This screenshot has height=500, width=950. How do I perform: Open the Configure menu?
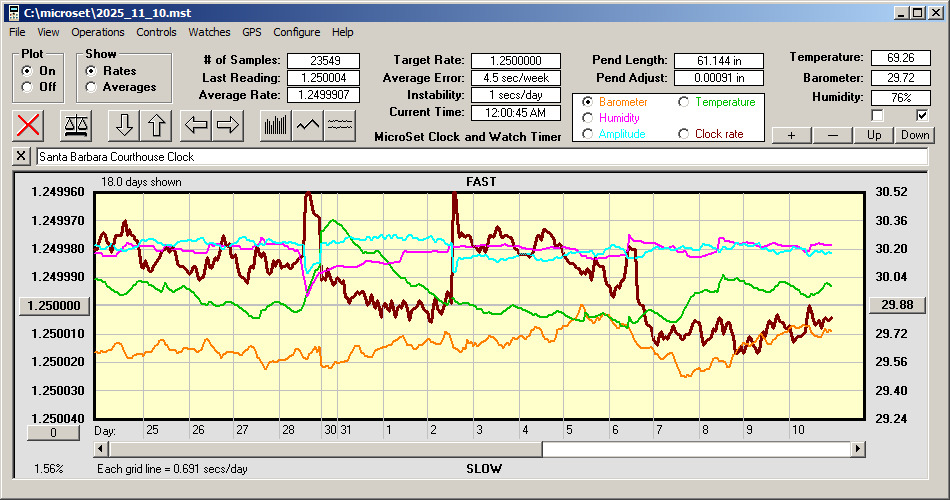click(297, 32)
